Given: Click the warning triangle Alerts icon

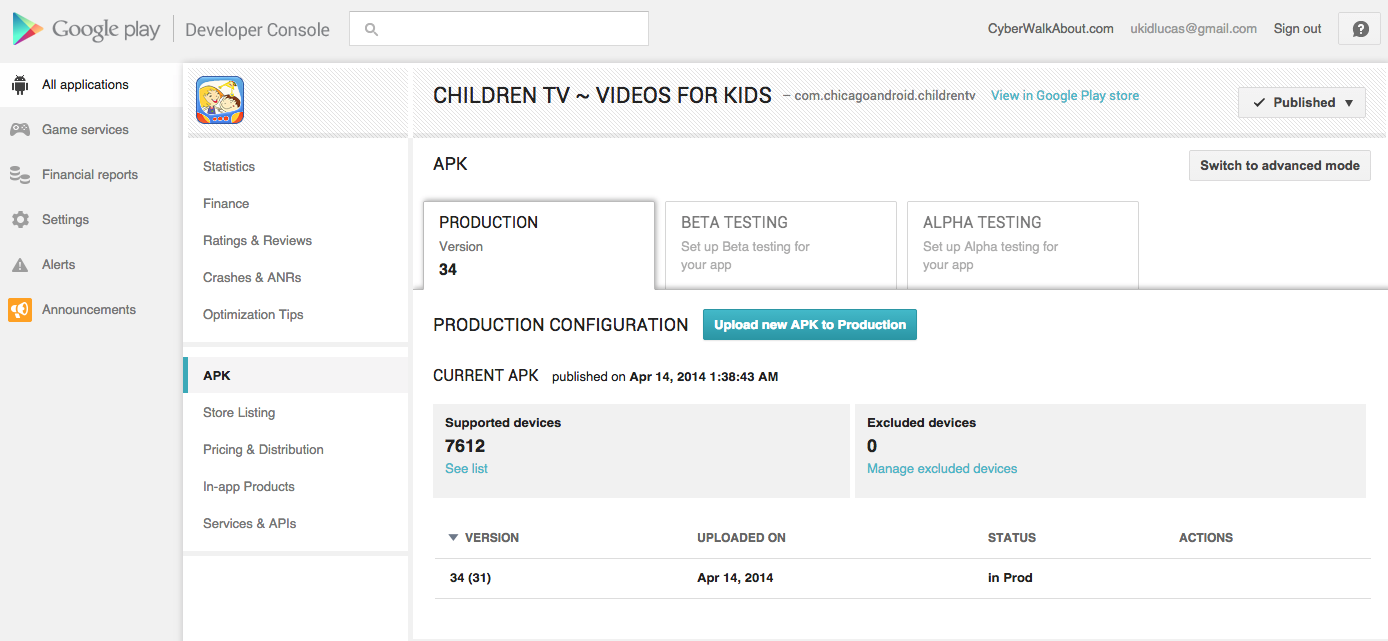Looking at the screenshot, I should pyautogui.click(x=20, y=265).
